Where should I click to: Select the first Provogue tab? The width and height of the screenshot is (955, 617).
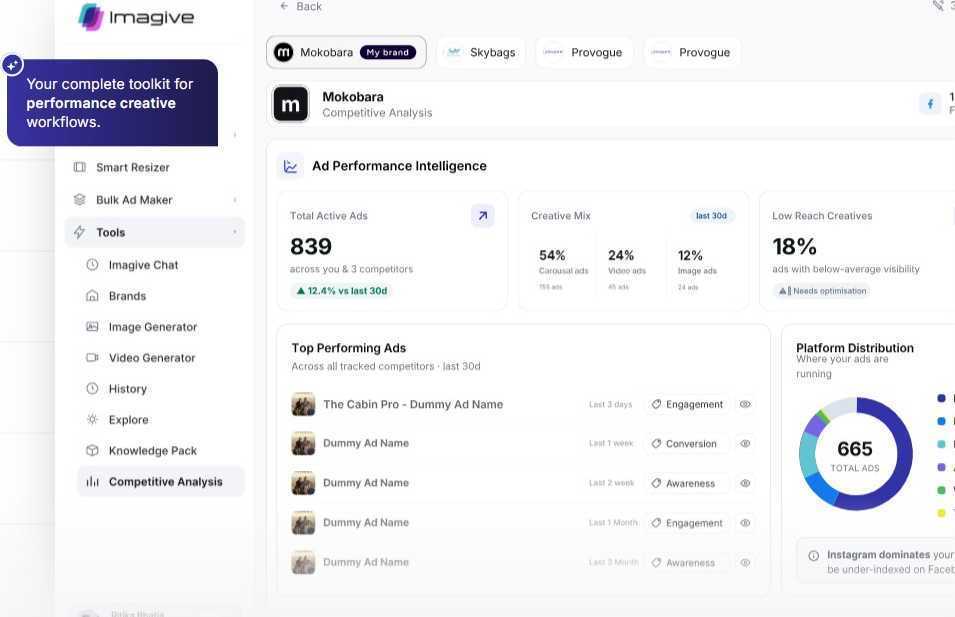coord(583,52)
